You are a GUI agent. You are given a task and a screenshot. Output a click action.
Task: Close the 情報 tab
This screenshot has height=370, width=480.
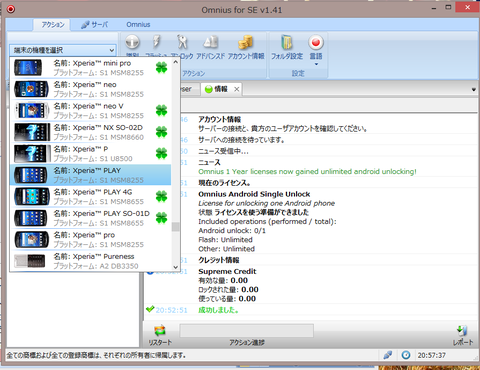click(236, 89)
